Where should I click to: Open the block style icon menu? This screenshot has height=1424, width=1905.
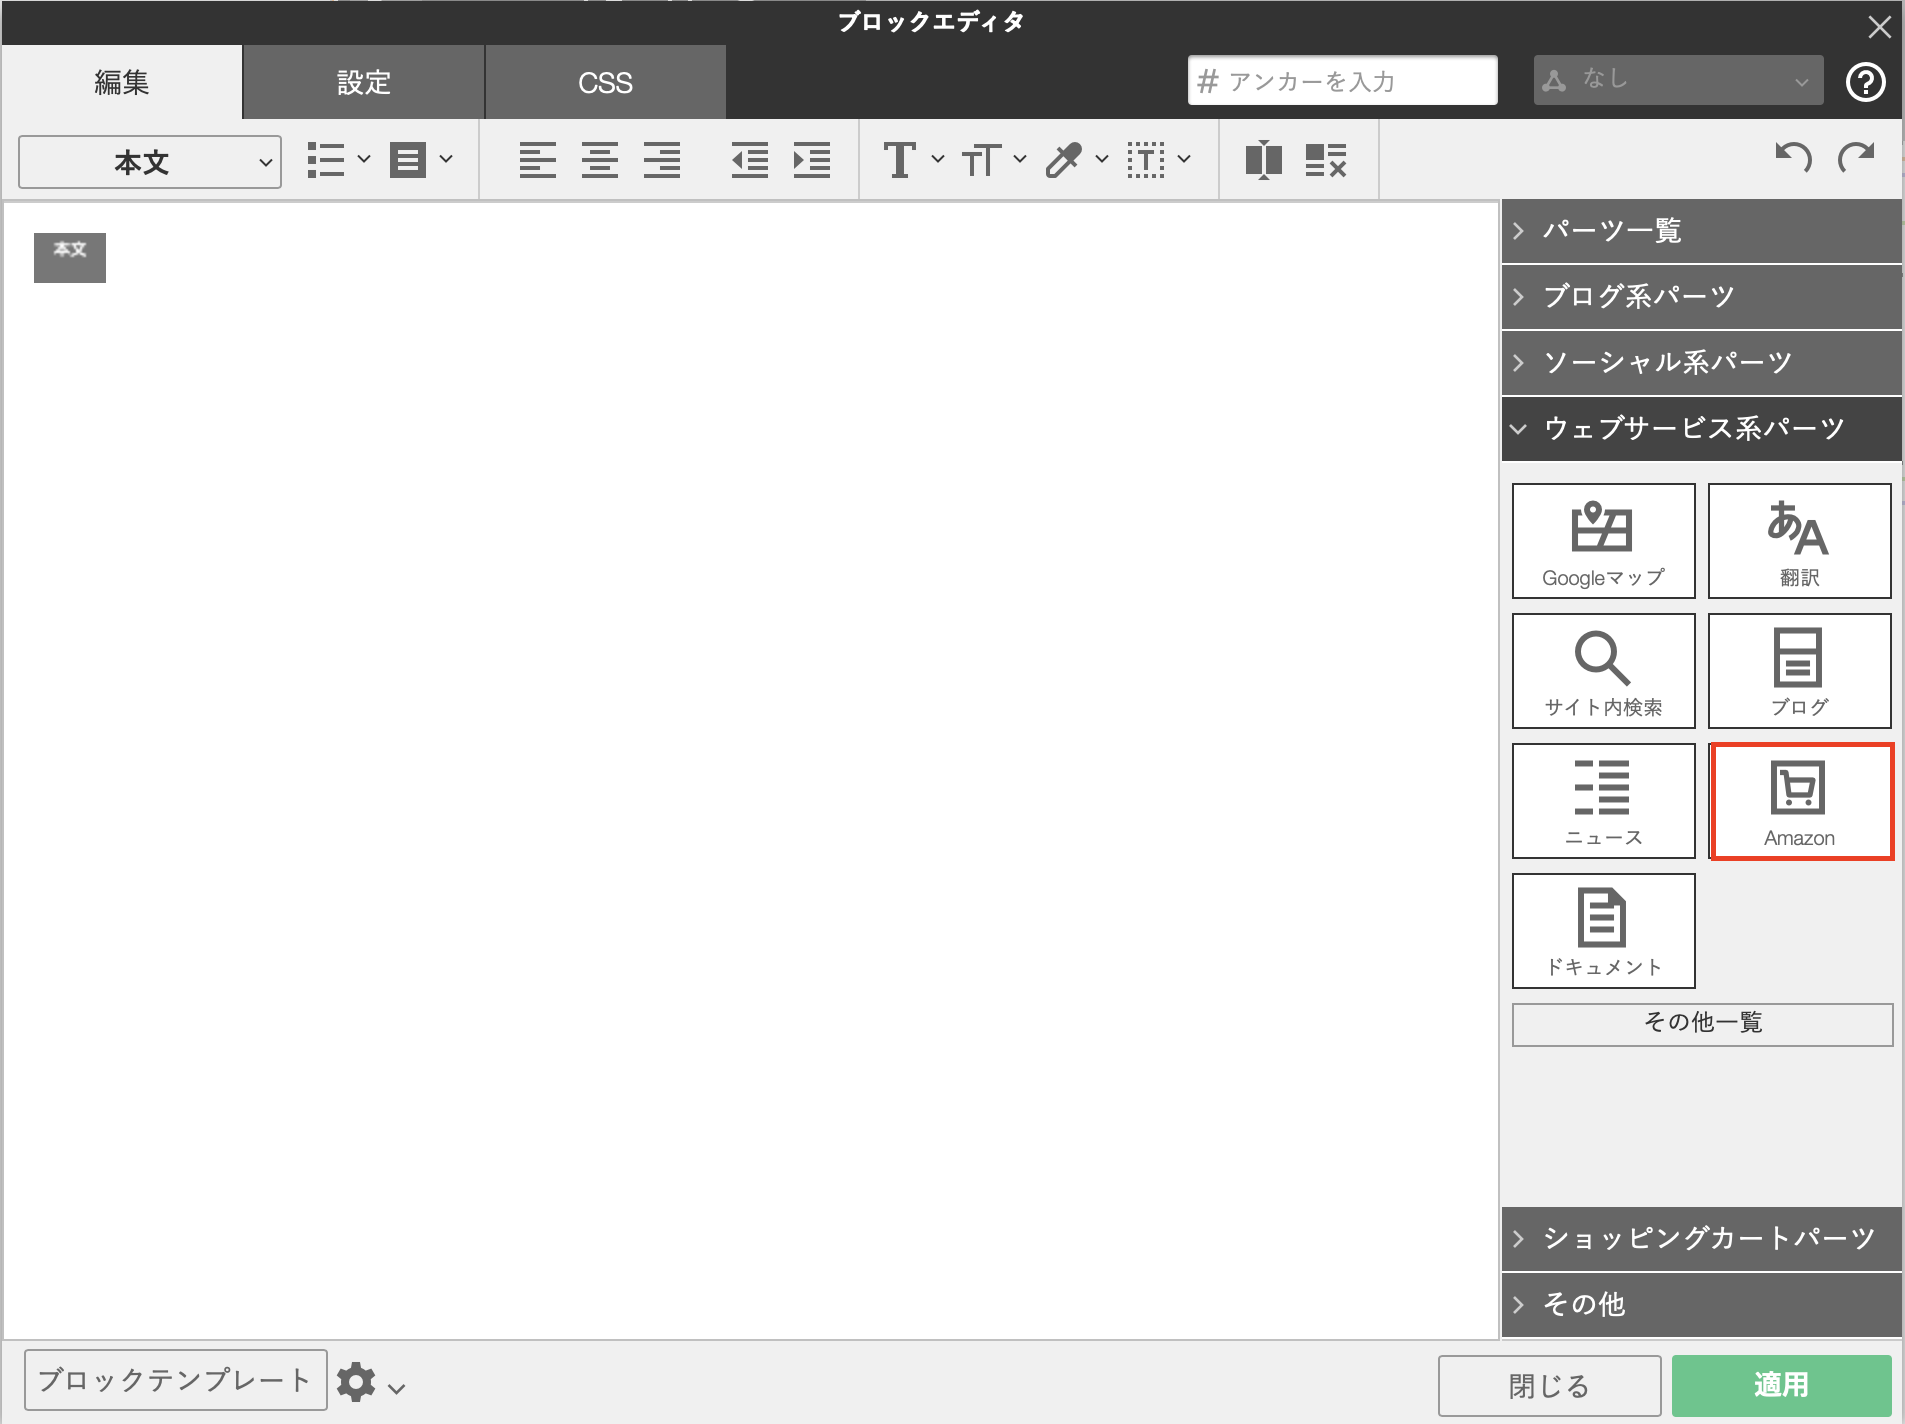pyautogui.click(x=421, y=160)
